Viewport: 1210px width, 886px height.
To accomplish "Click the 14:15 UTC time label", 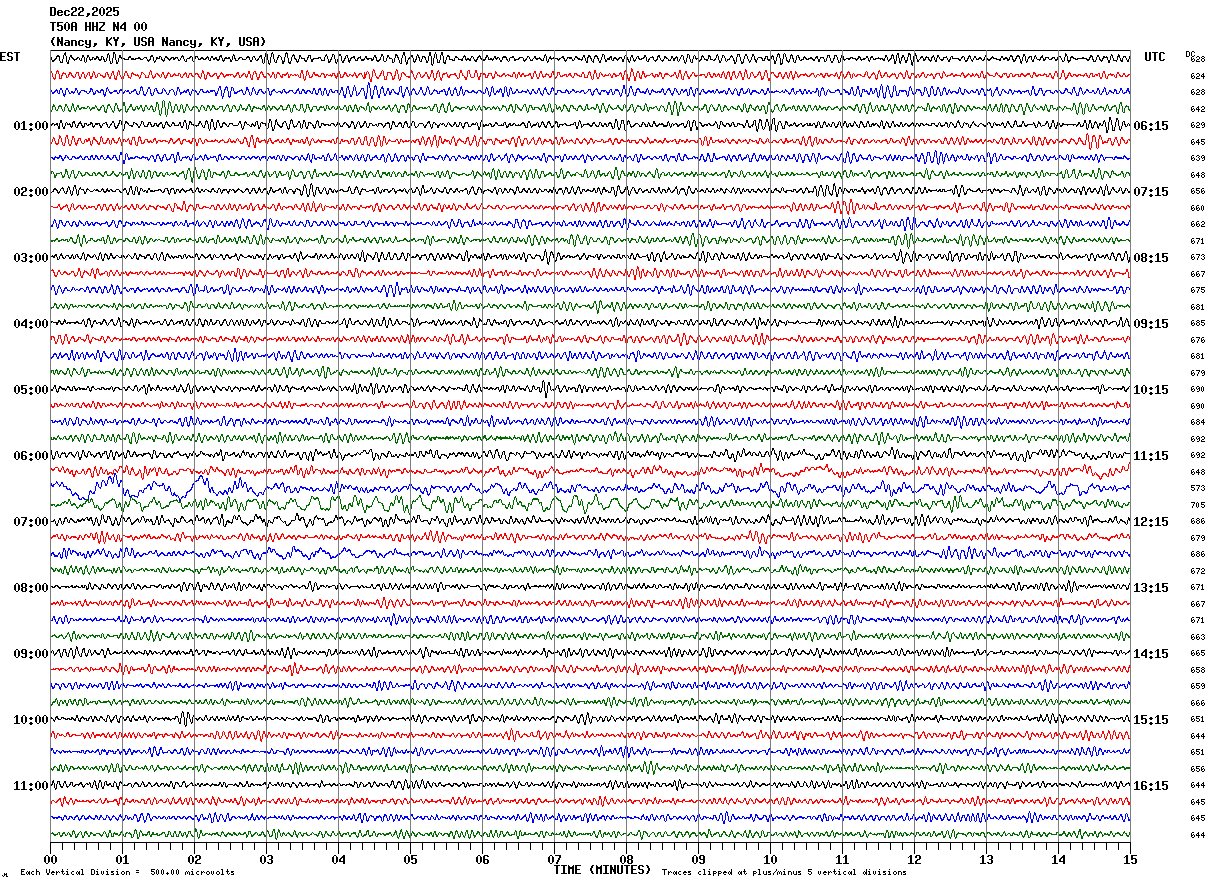I will [x=1151, y=654].
